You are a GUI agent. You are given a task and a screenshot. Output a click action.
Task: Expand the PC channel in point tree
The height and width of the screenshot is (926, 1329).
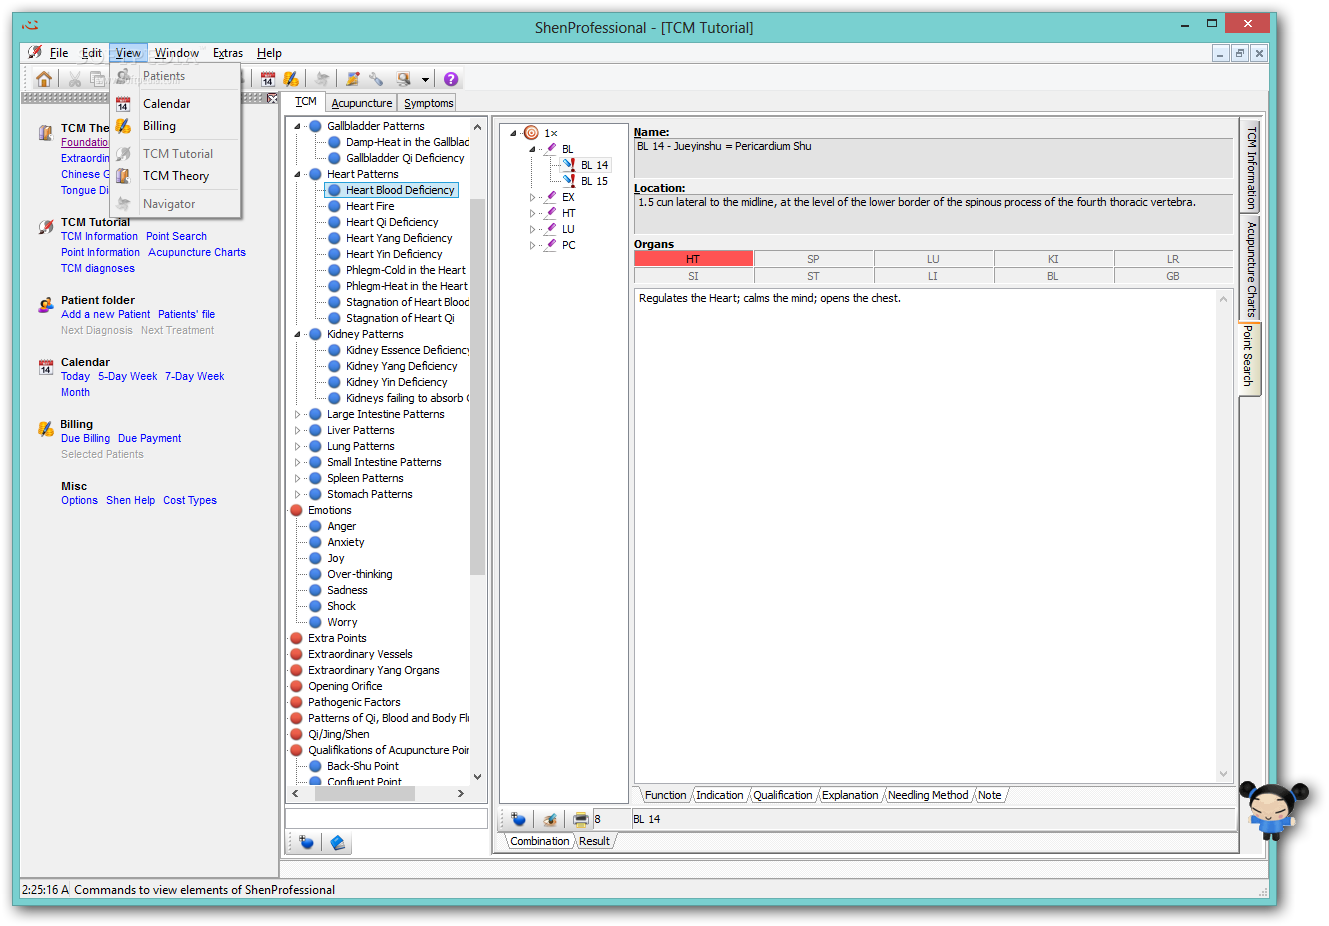pyautogui.click(x=533, y=245)
